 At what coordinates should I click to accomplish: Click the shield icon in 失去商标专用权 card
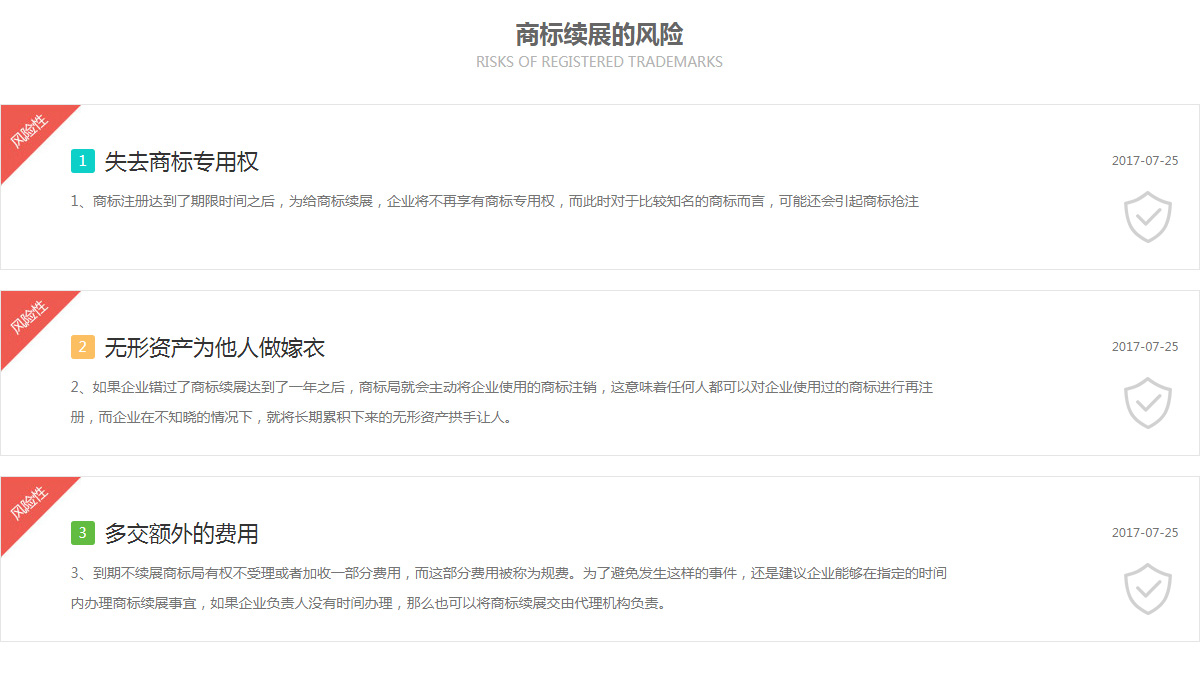click(x=1147, y=217)
